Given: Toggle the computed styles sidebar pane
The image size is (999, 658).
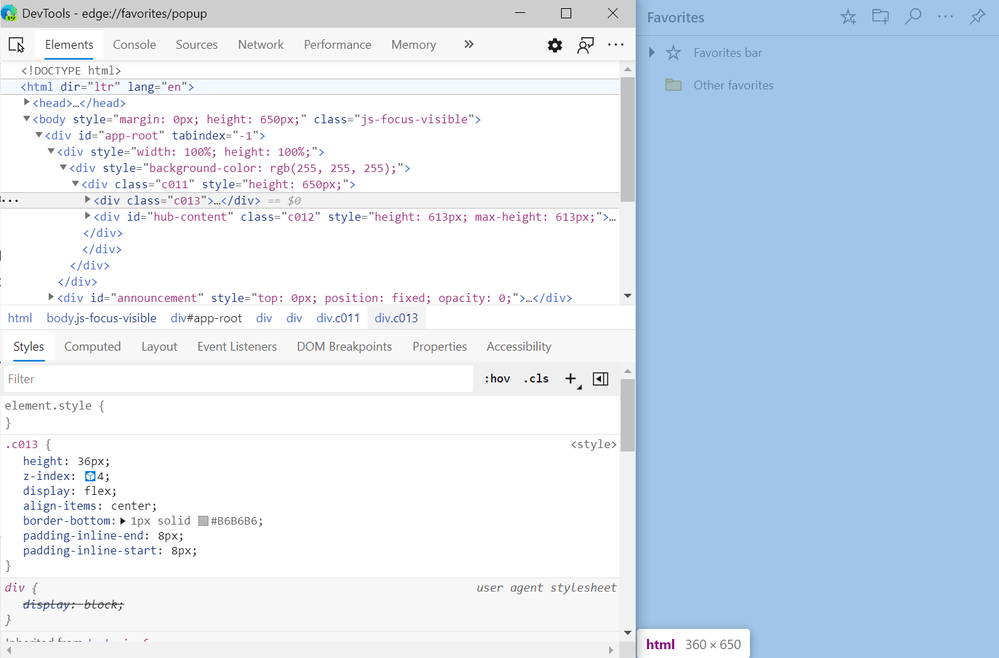Looking at the screenshot, I should pyautogui.click(x=600, y=379).
